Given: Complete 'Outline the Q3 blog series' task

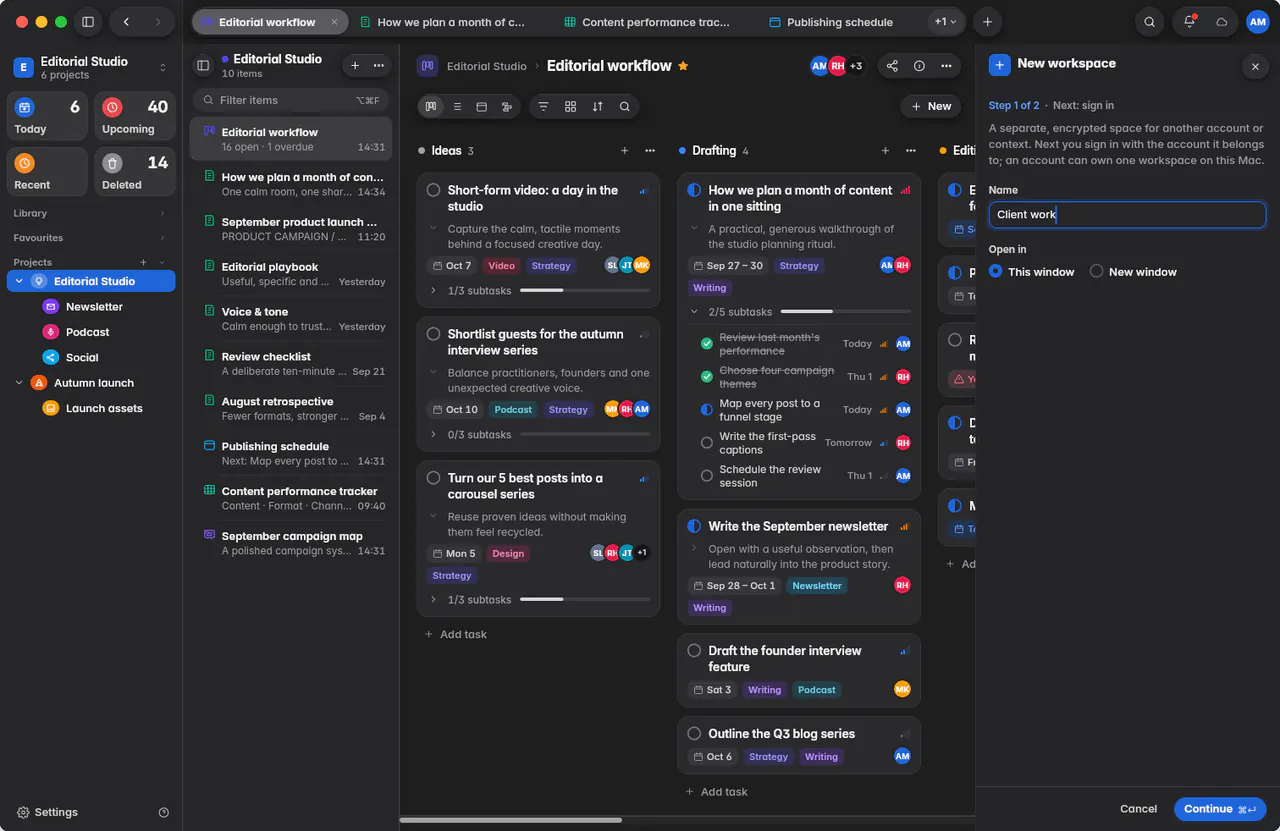Looking at the screenshot, I should click(694, 734).
